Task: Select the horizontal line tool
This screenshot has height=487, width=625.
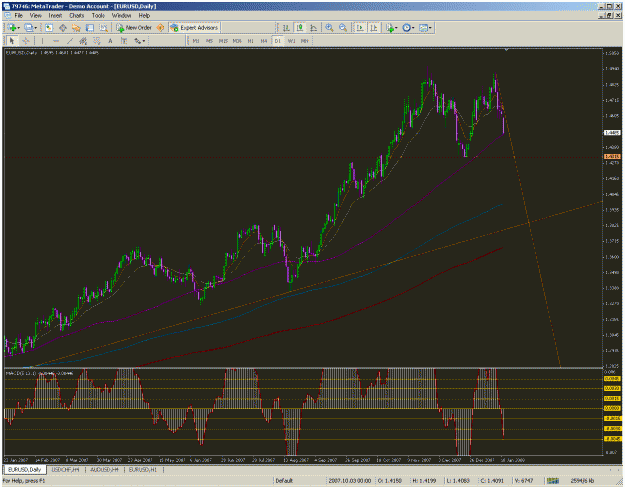Action: [56, 41]
